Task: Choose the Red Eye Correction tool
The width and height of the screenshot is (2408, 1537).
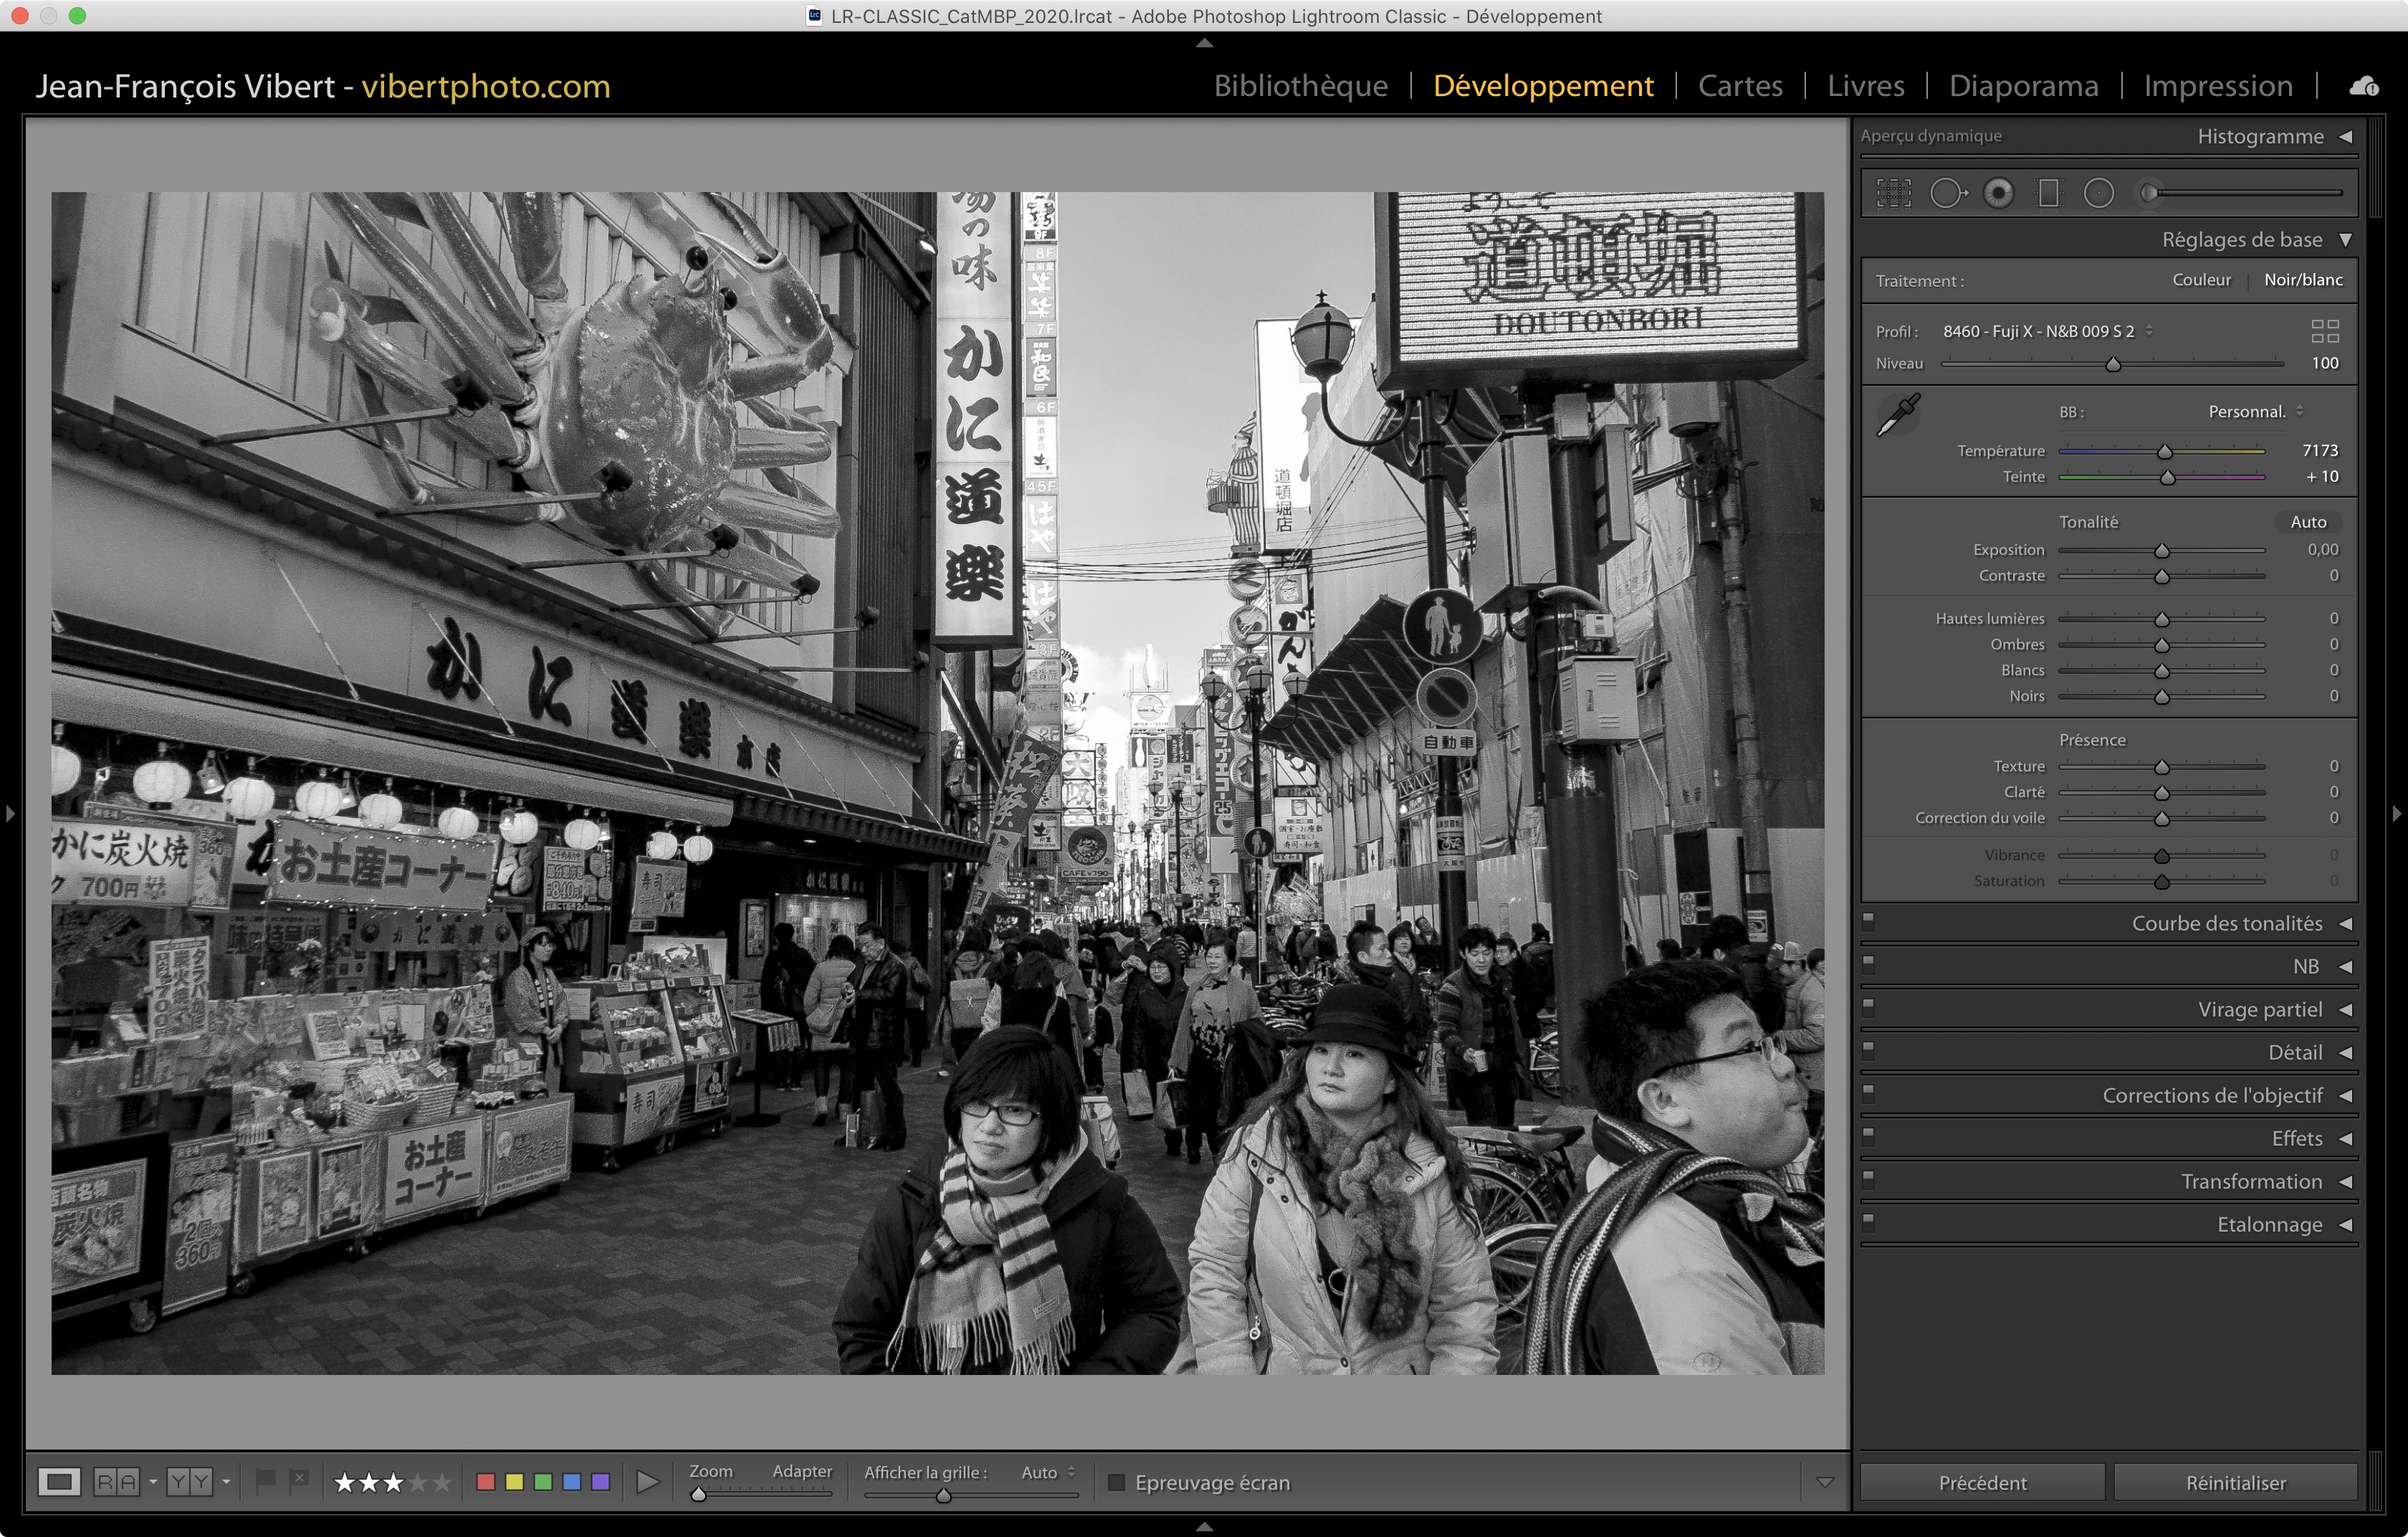Action: click(x=1998, y=193)
